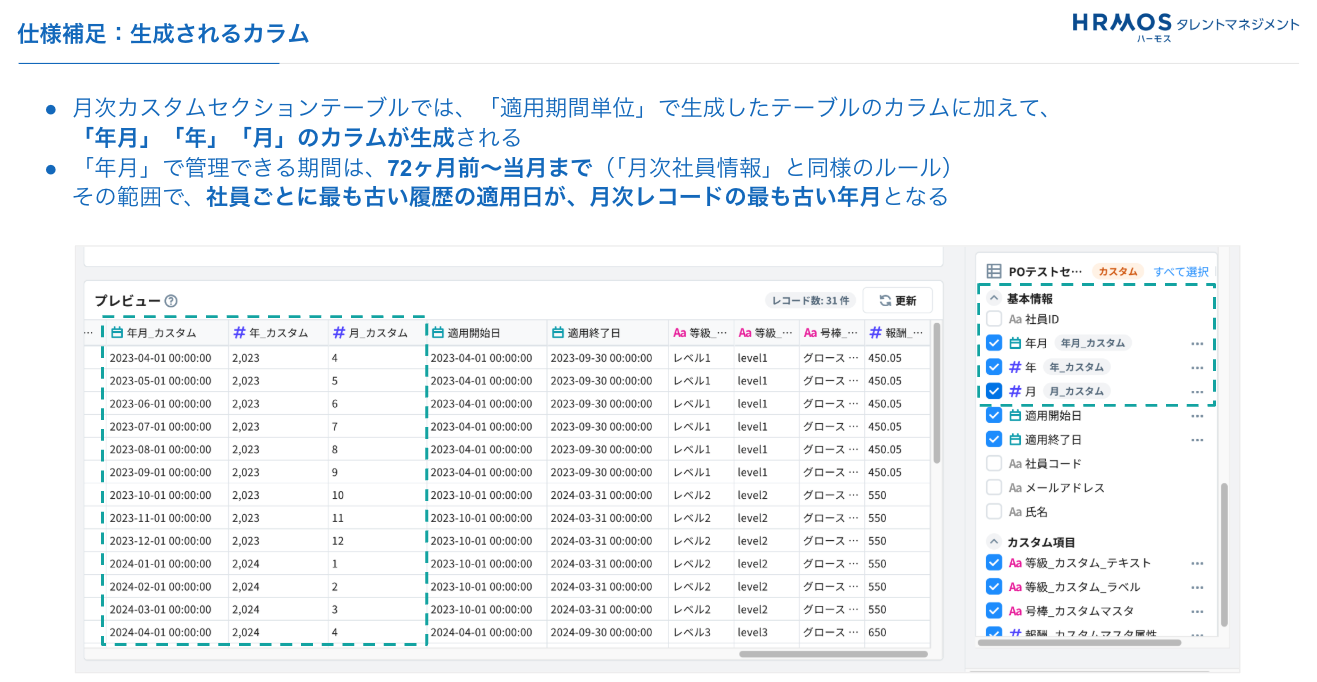The width and height of the screenshot is (1317, 682).
Task: Open the more options icon for 適用開始日
Action: click(1196, 415)
